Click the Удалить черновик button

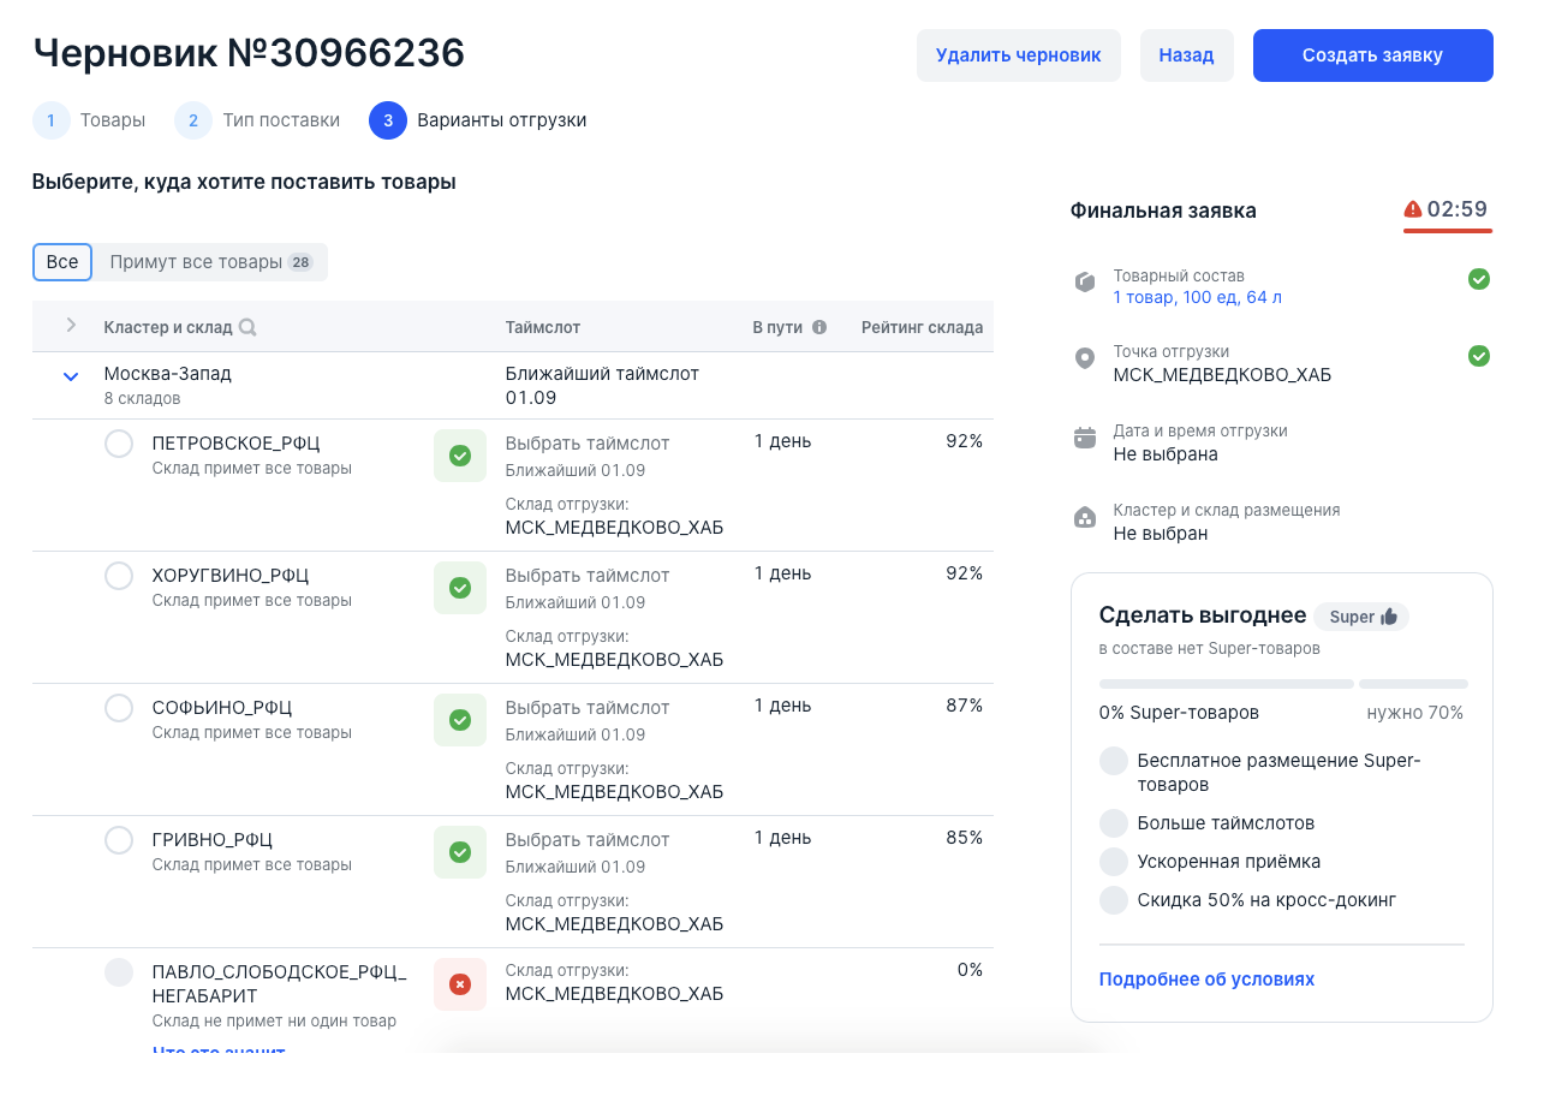[x=1018, y=55]
